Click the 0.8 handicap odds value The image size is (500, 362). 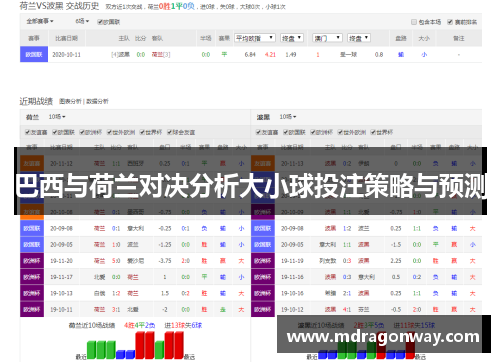pyautogui.click(x=379, y=54)
